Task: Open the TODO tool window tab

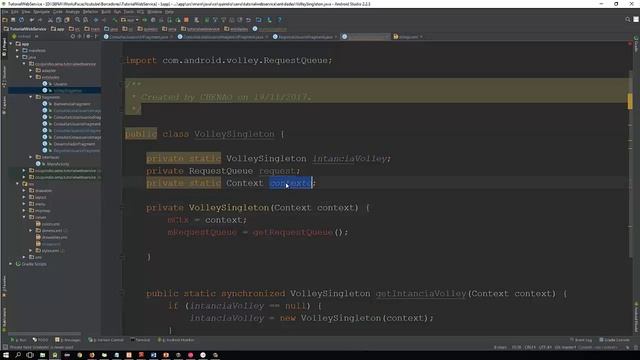Action: tap(40, 340)
